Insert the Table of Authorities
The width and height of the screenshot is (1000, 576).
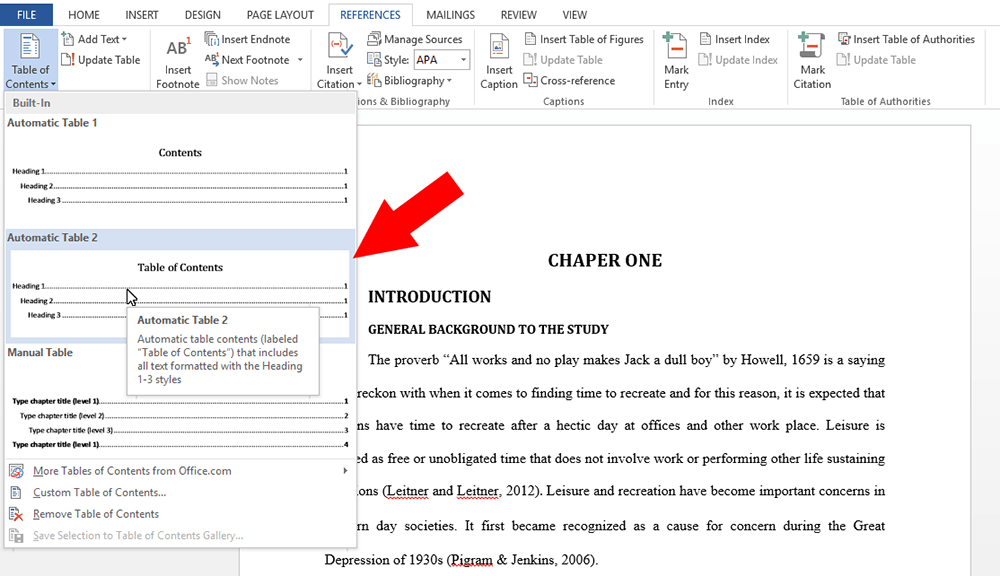[x=906, y=39]
